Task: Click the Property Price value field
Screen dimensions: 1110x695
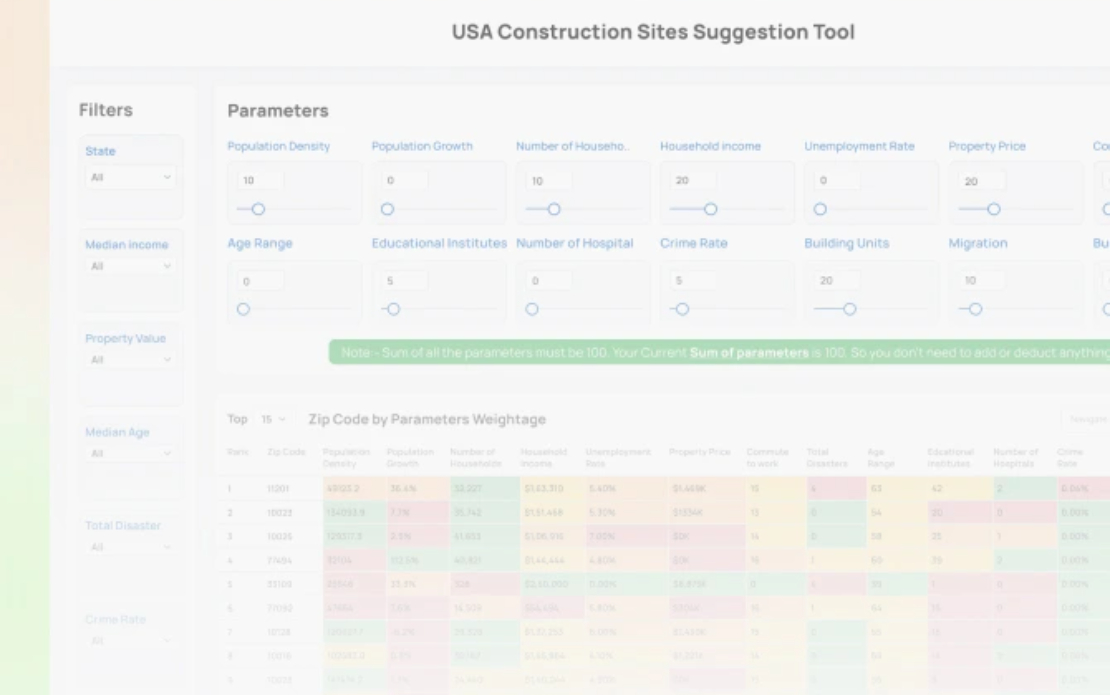Action: click(x=982, y=180)
